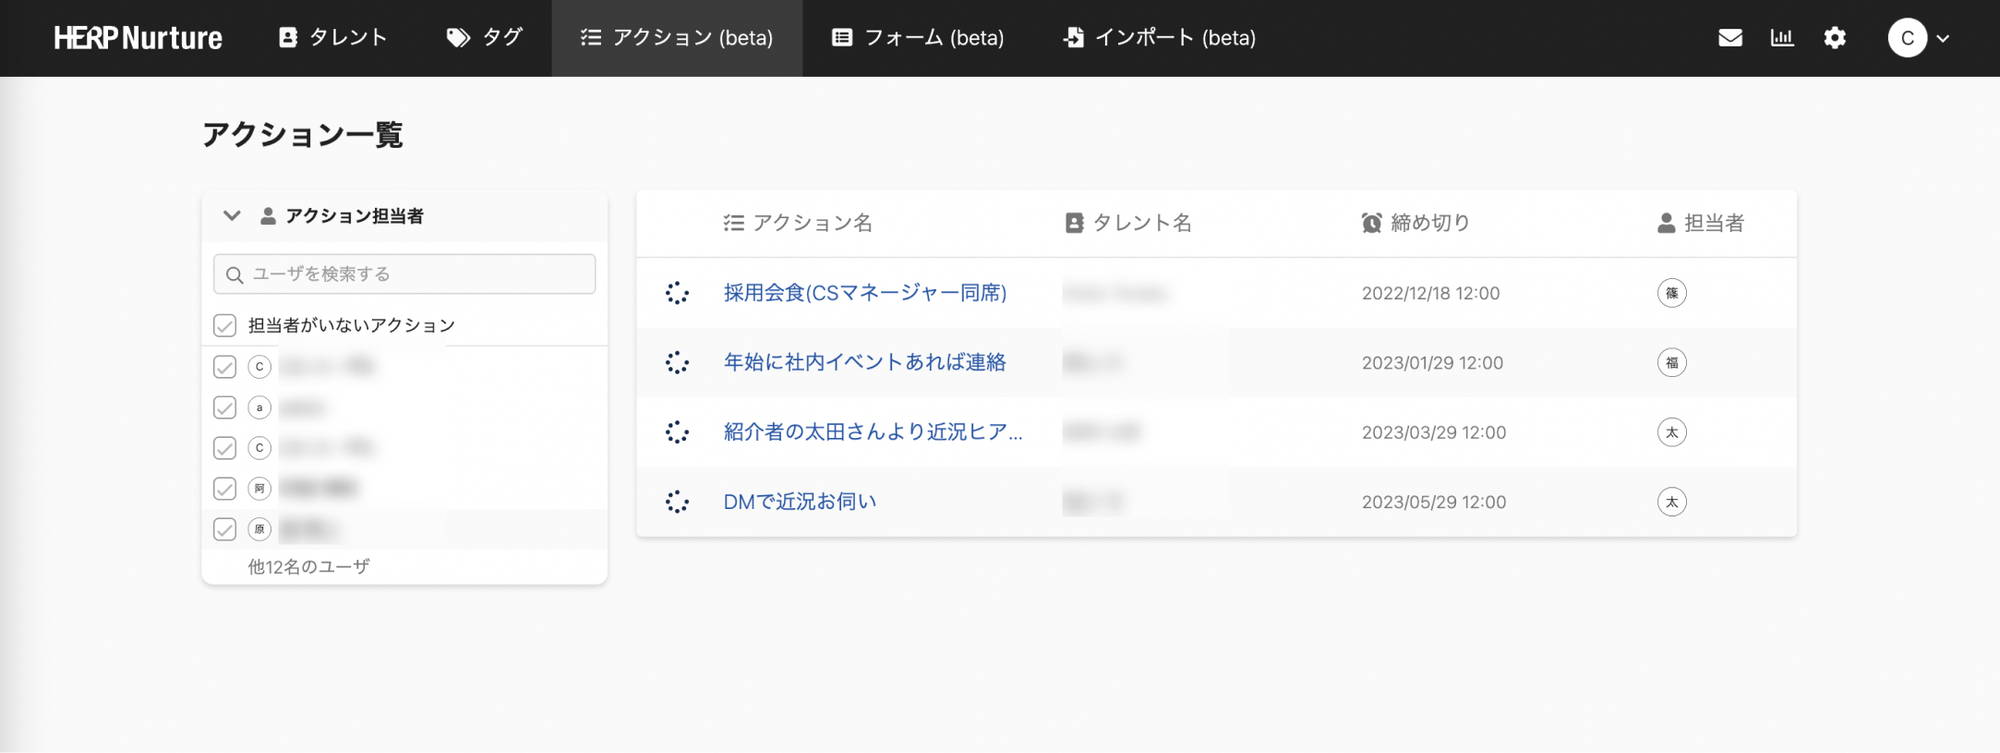
Task: Open 紹介者の太田さんより近況ヒア... action link
Action: click(x=872, y=432)
